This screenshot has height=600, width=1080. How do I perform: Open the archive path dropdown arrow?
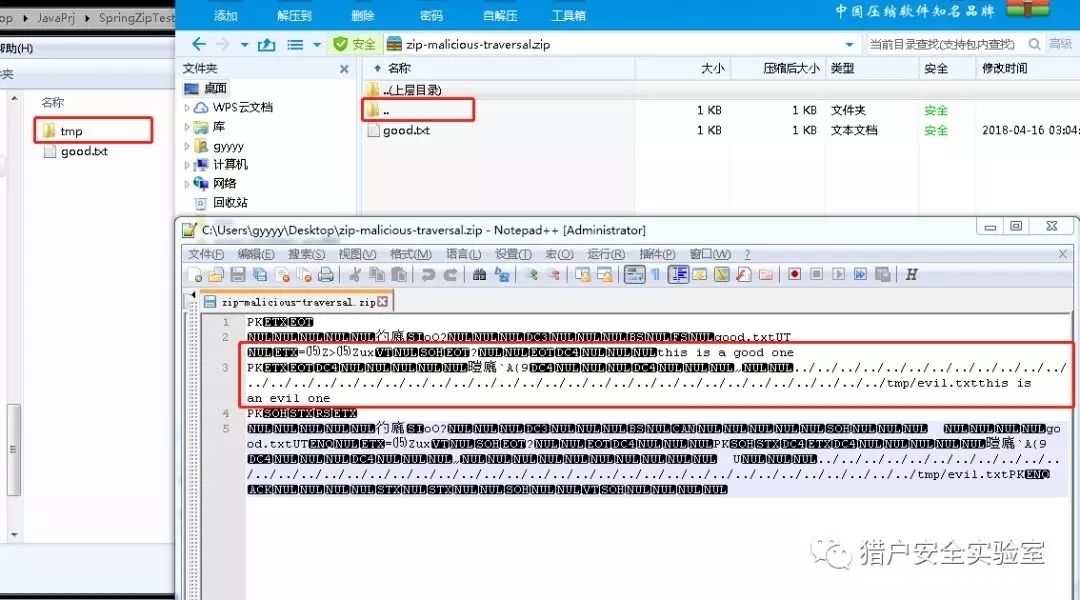849,45
